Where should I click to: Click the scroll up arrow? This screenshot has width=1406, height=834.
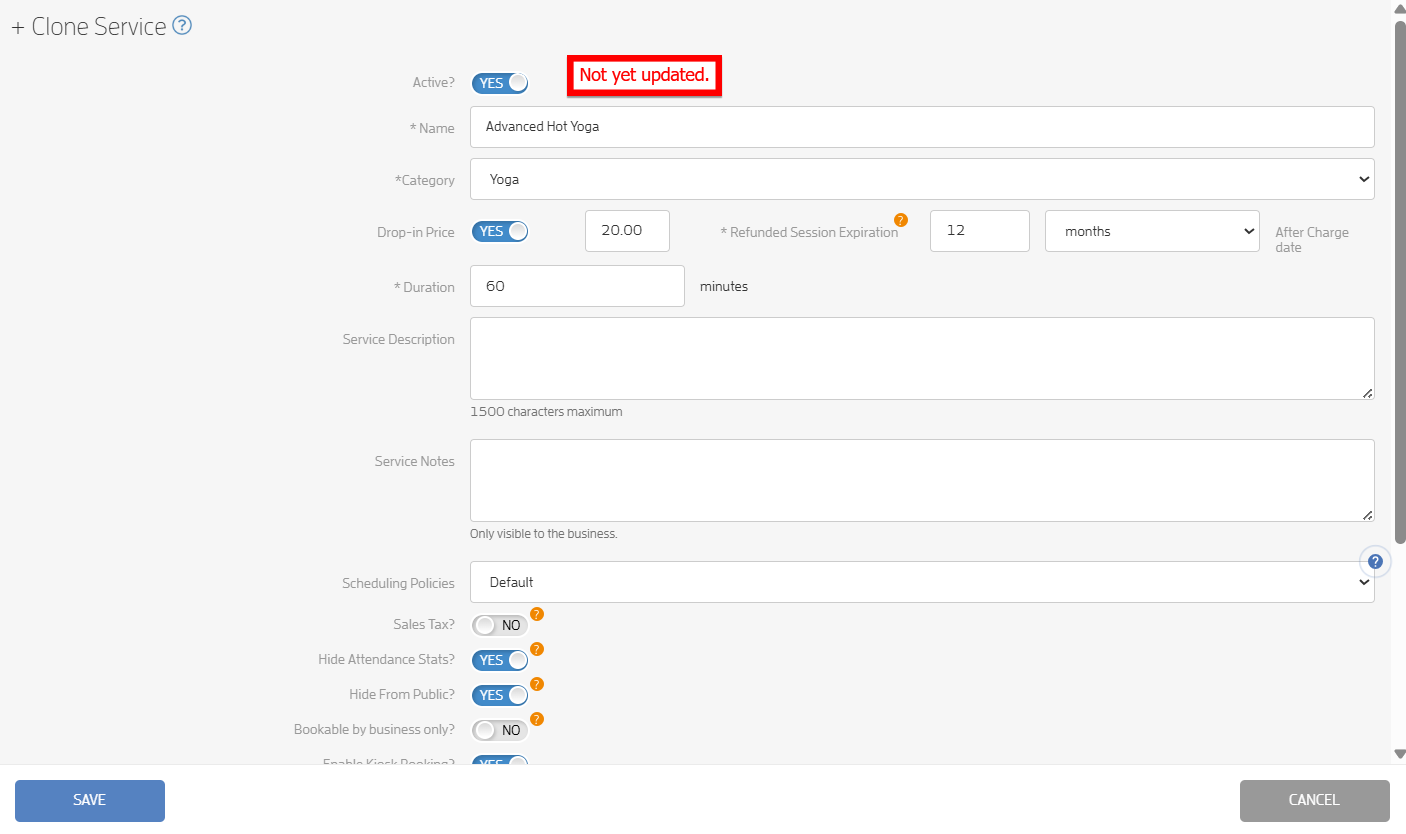1400,9
